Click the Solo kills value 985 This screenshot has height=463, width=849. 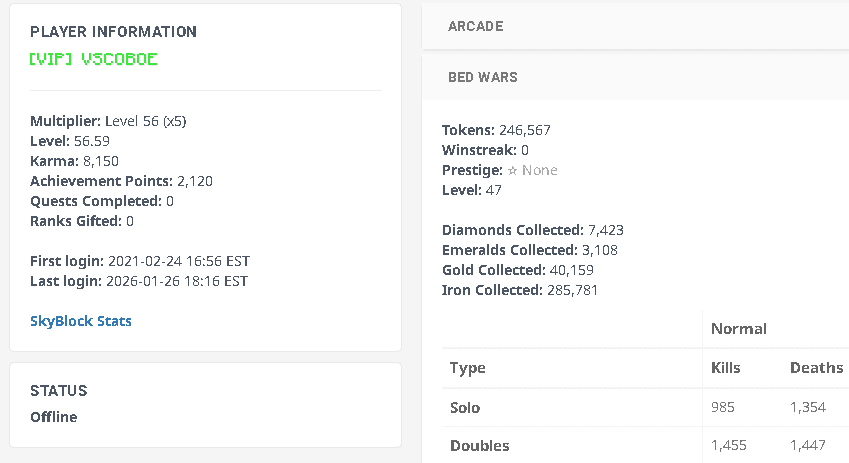coord(723,408)
